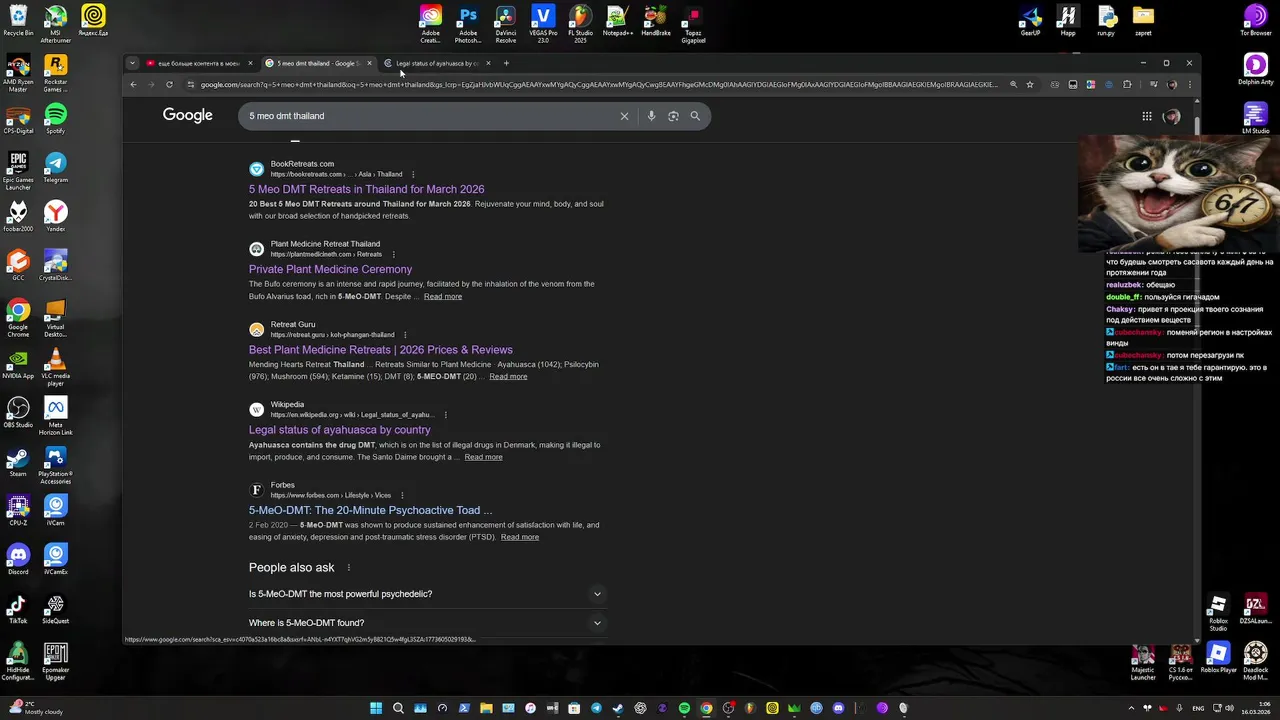1280x720 pixels.
Task: Open options menu for Plant Medicine Retreat result
Action: (x=393, y=254)
